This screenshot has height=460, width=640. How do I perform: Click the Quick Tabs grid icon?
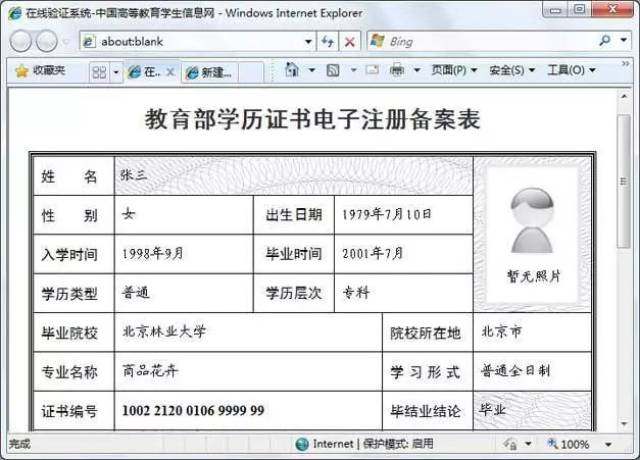(99, 72)
